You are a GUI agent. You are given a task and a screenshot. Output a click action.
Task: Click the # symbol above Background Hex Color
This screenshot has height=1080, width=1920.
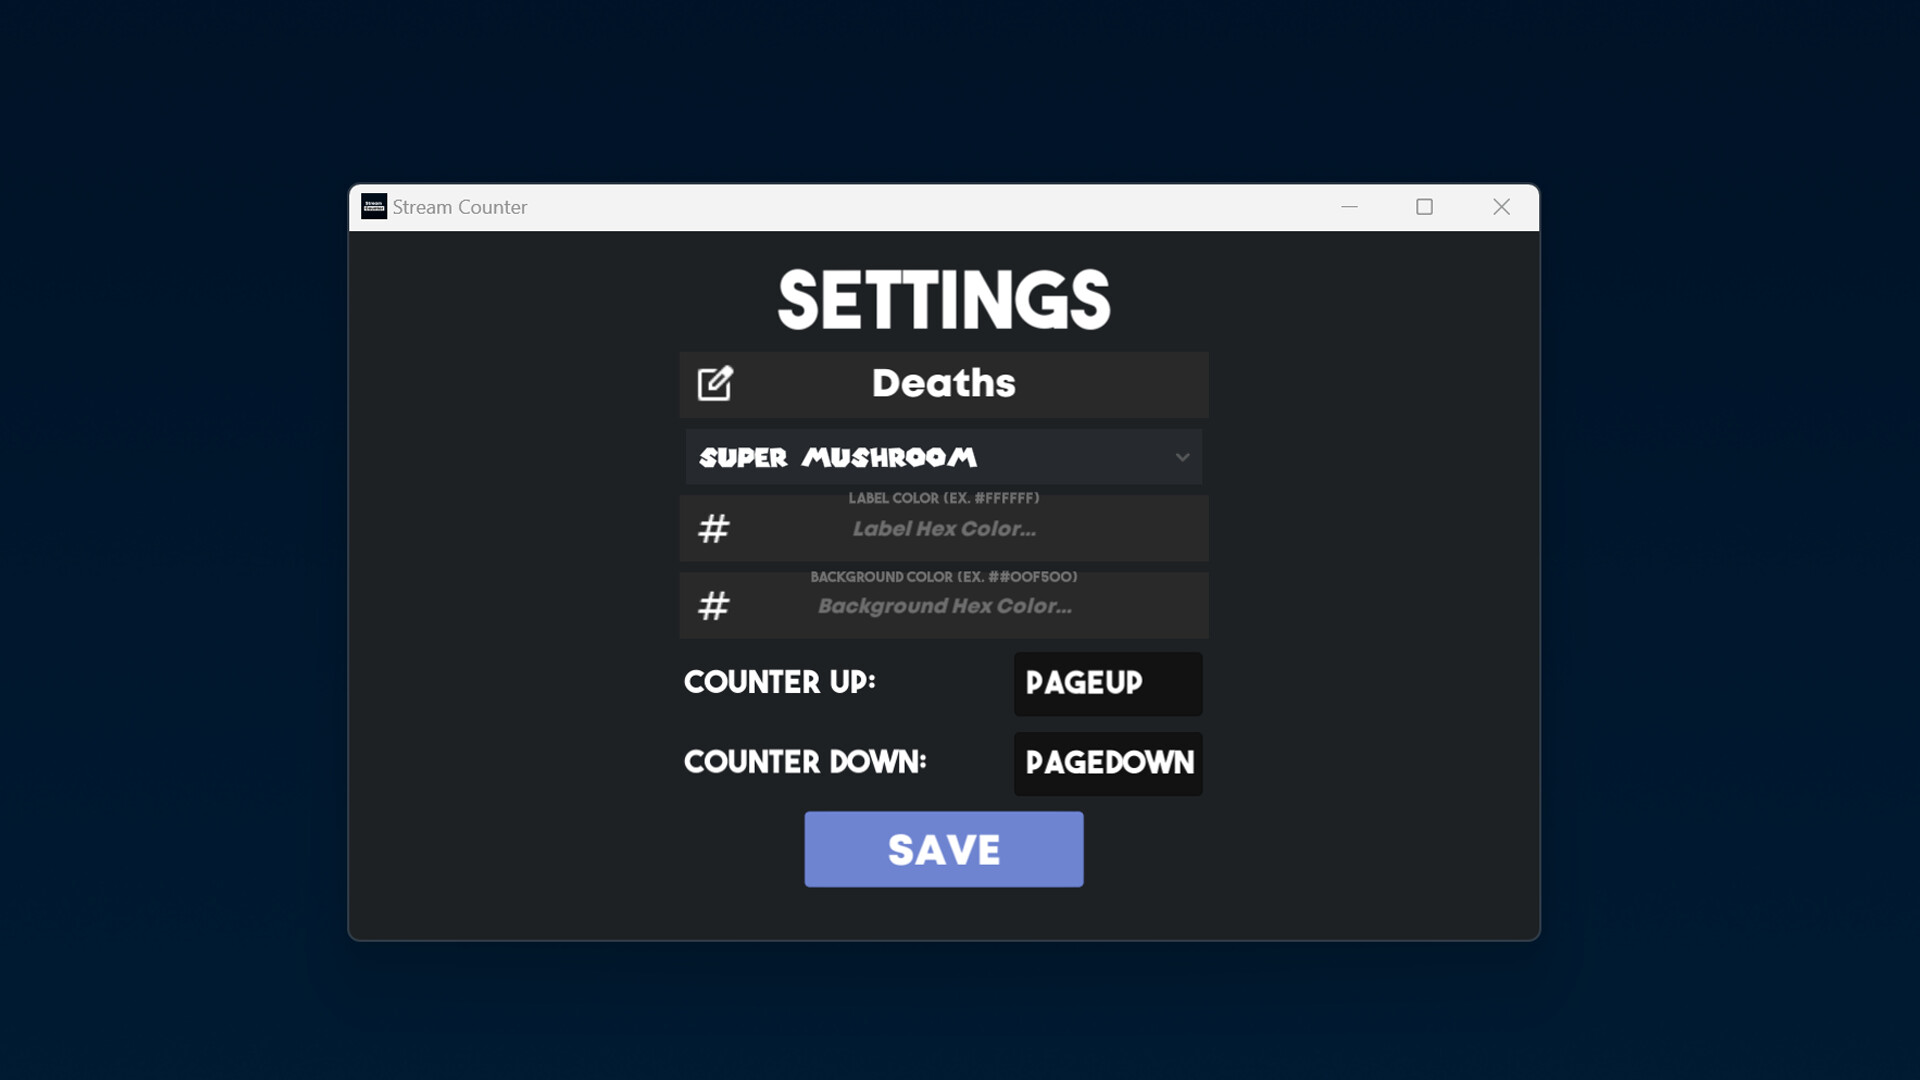coord(713,605)
